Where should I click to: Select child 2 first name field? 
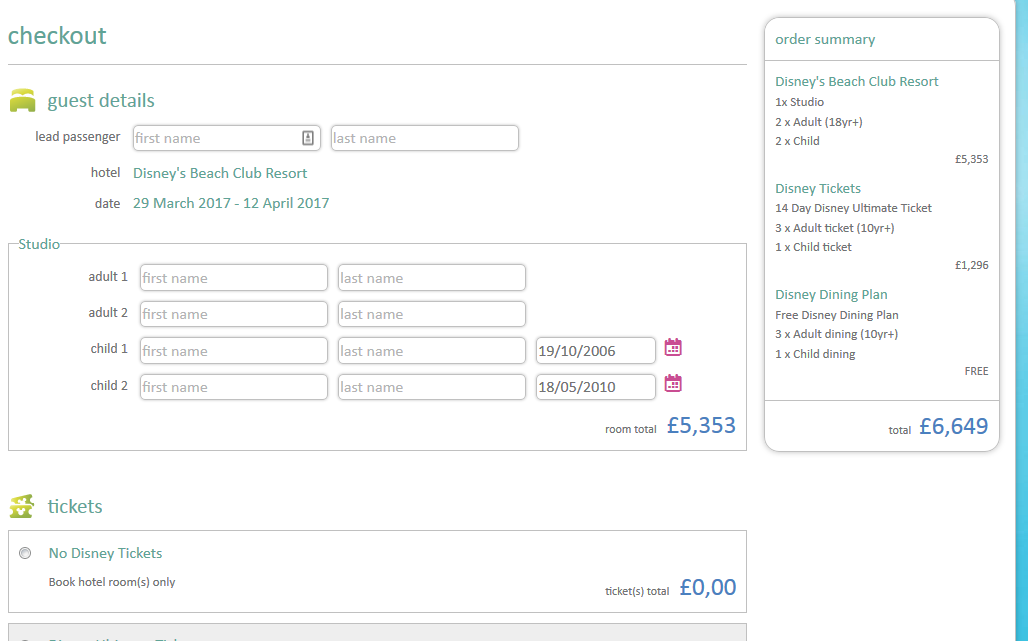pos(233,387)
